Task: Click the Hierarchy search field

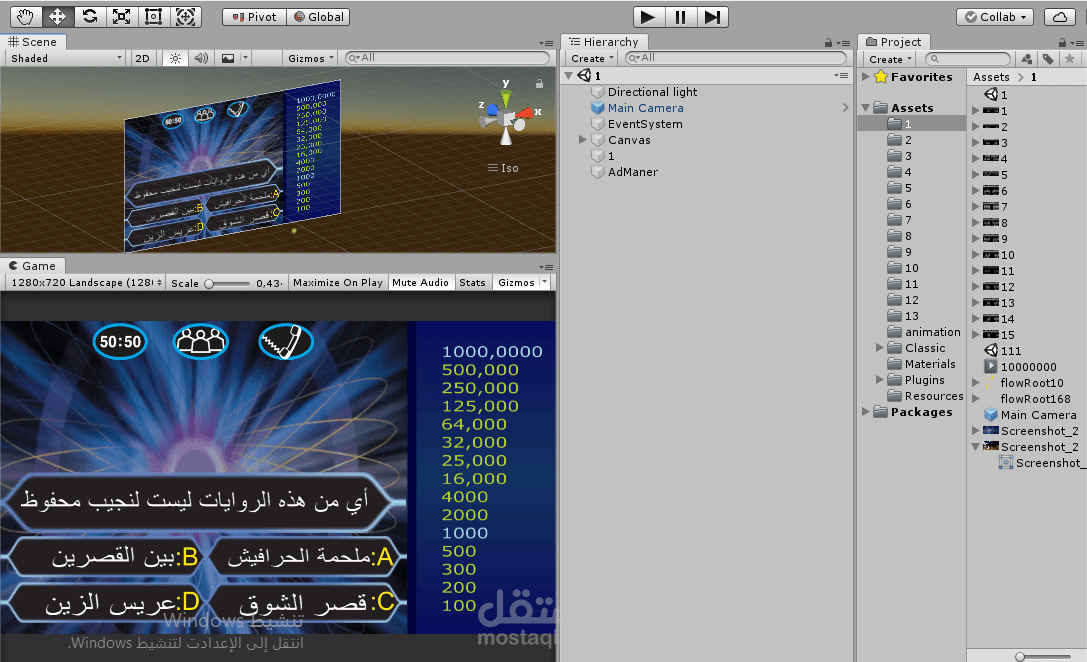Action: 736,58
